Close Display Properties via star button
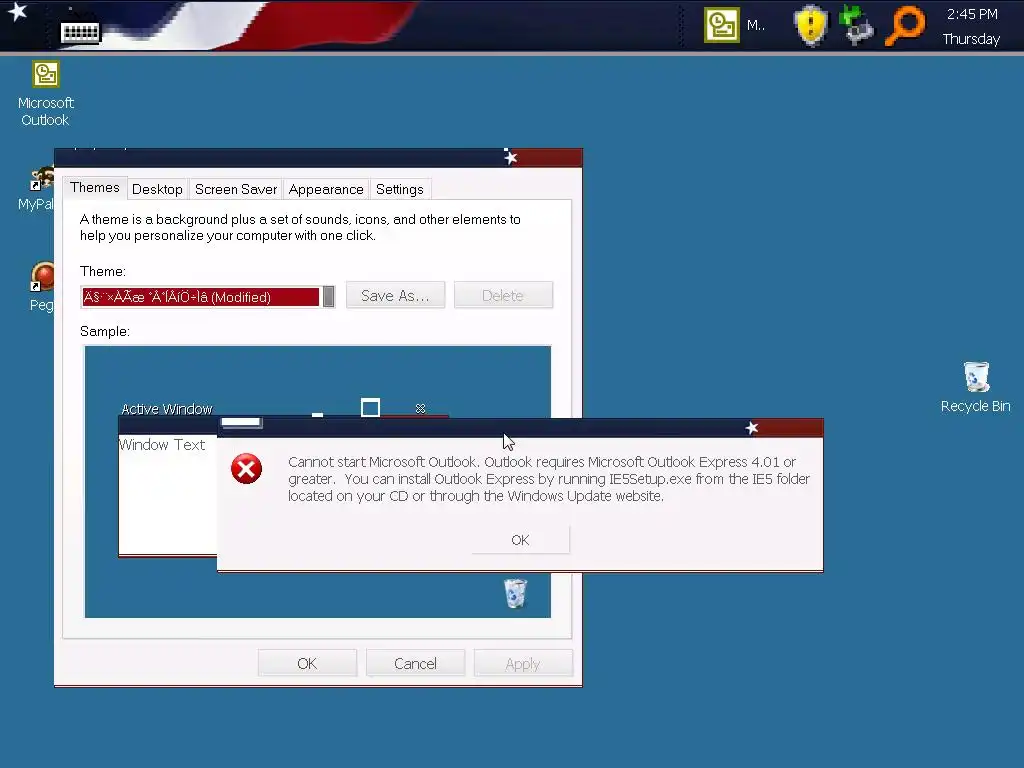Viewport: 1024px width, 768px height. tap(511, 157)
